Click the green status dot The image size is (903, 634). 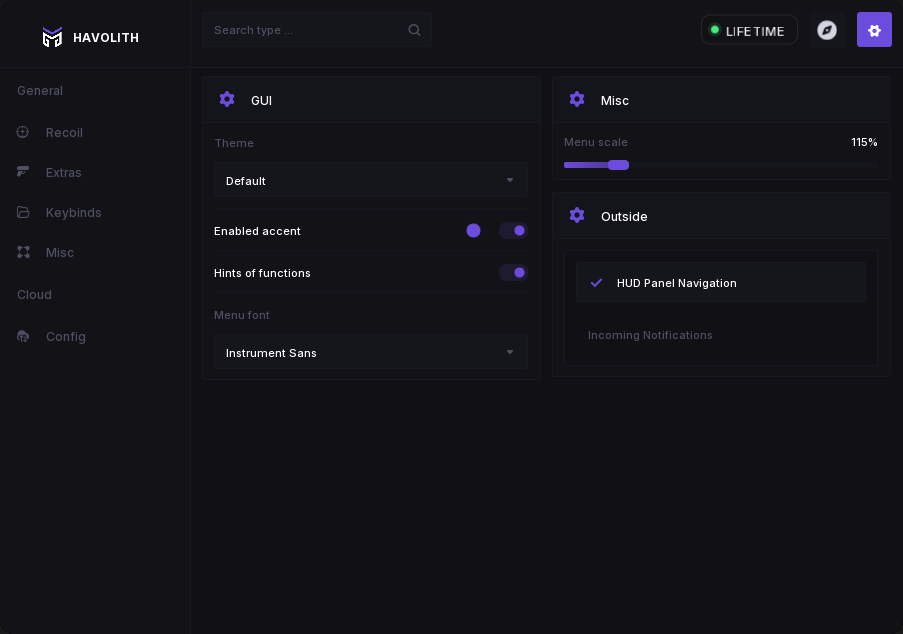(x=715, y=30)
